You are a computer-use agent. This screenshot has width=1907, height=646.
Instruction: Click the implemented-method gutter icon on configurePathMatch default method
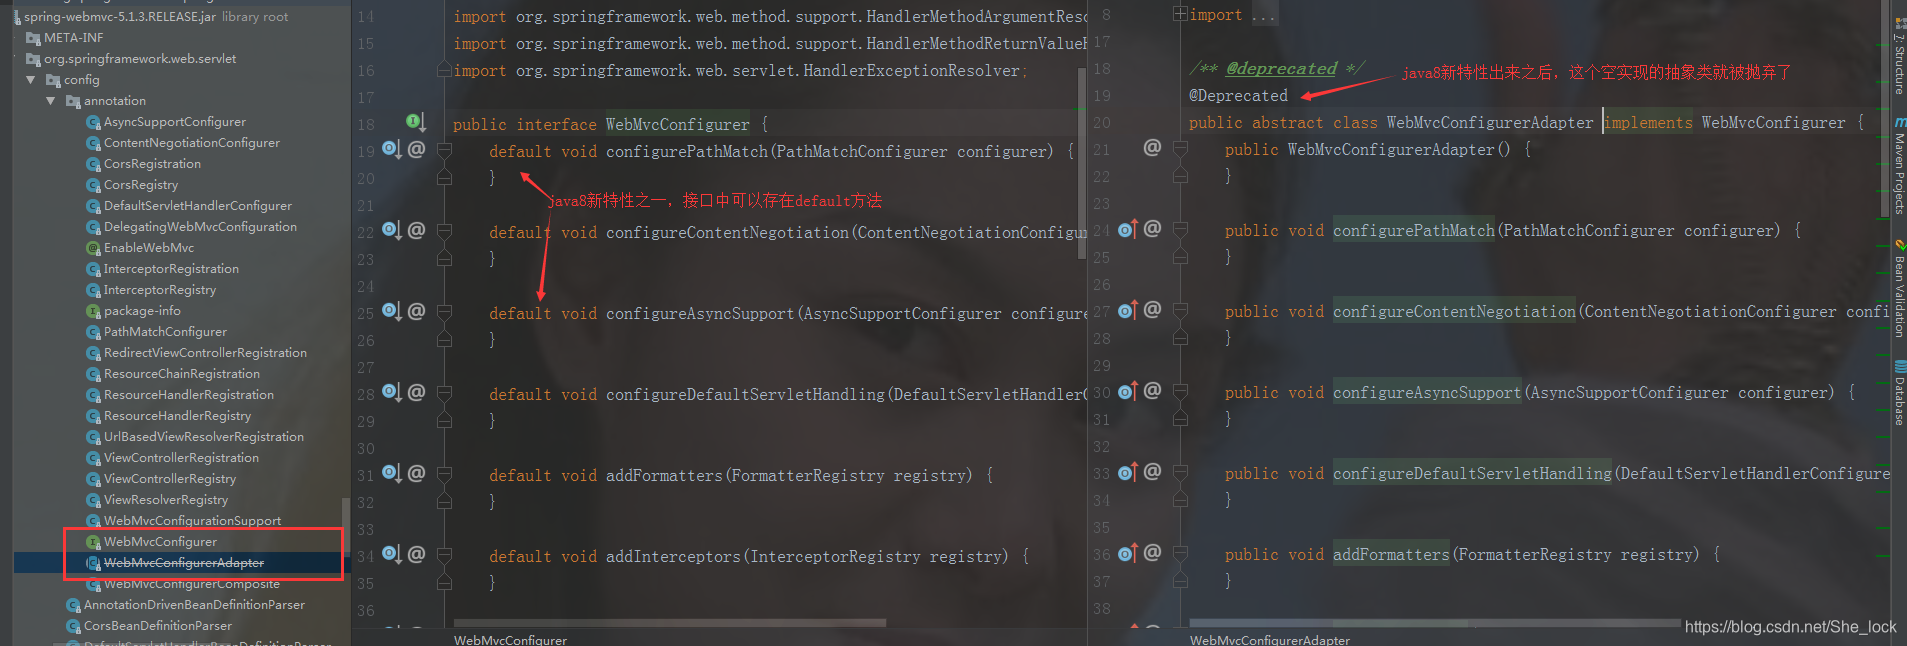[x=392, y=149]
